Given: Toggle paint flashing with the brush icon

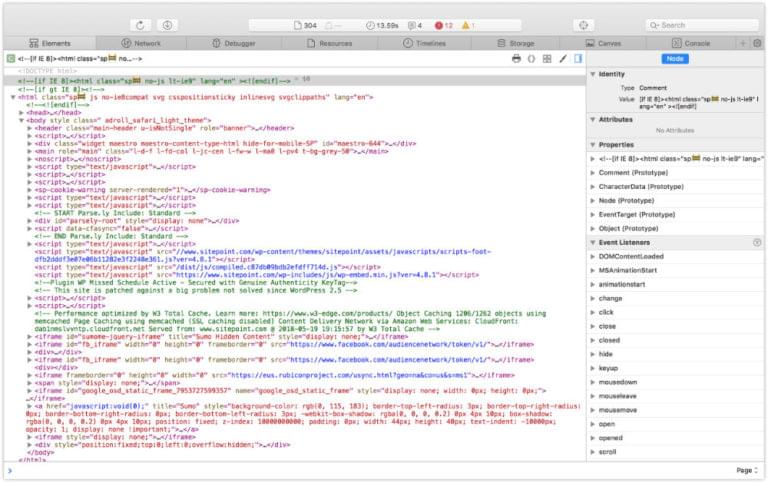Looking at the screenshot, I should [562, 59].
